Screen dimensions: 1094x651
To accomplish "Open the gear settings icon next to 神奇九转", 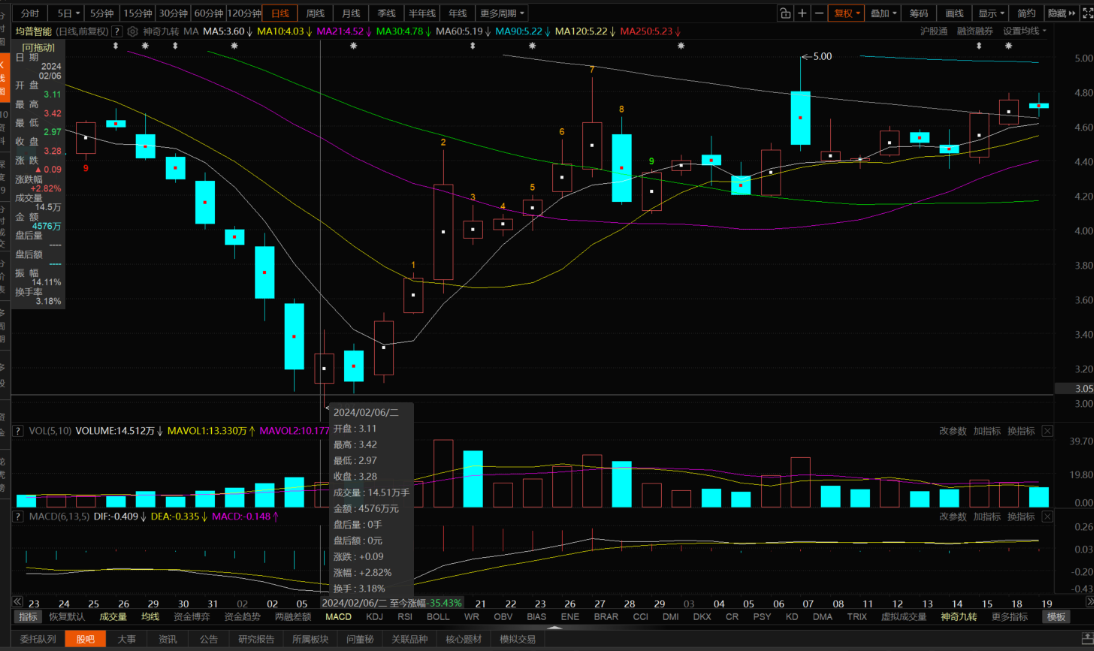I will coord(134,31).
